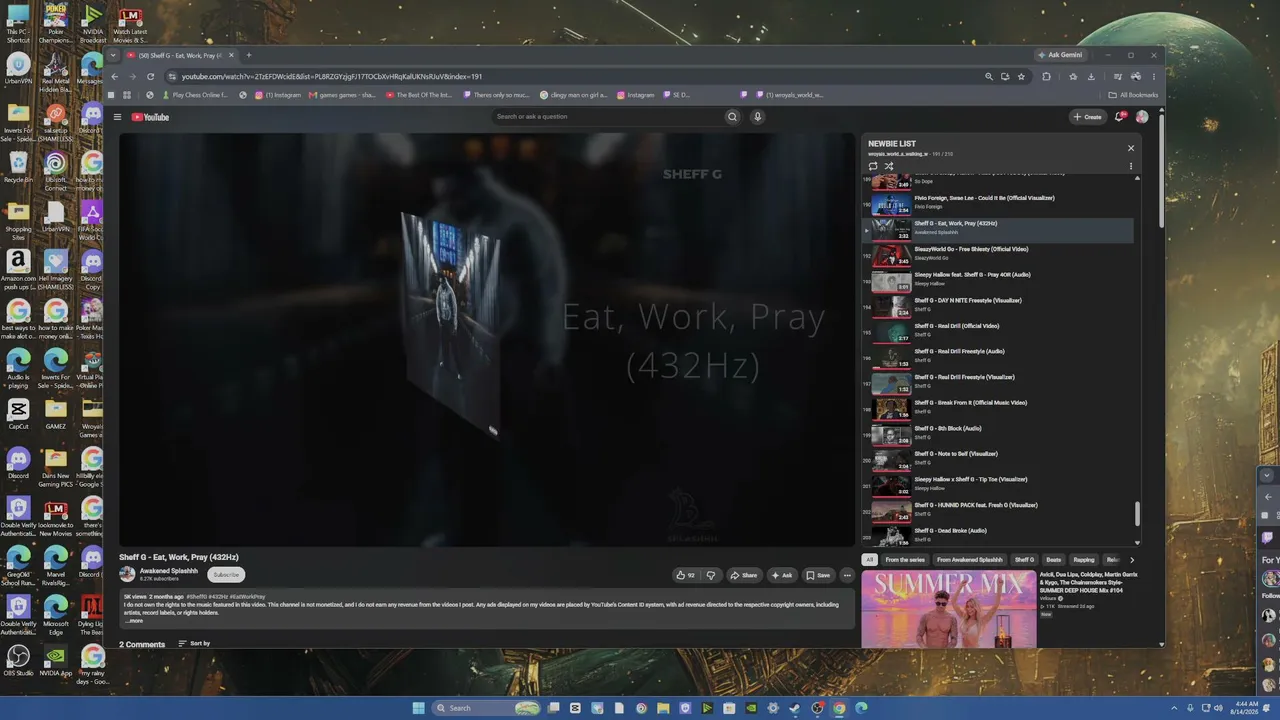Play Sheff G - 8th Block (Audio)
This screenshot has height=720, width=1280.
click(x=1000, y=435)
